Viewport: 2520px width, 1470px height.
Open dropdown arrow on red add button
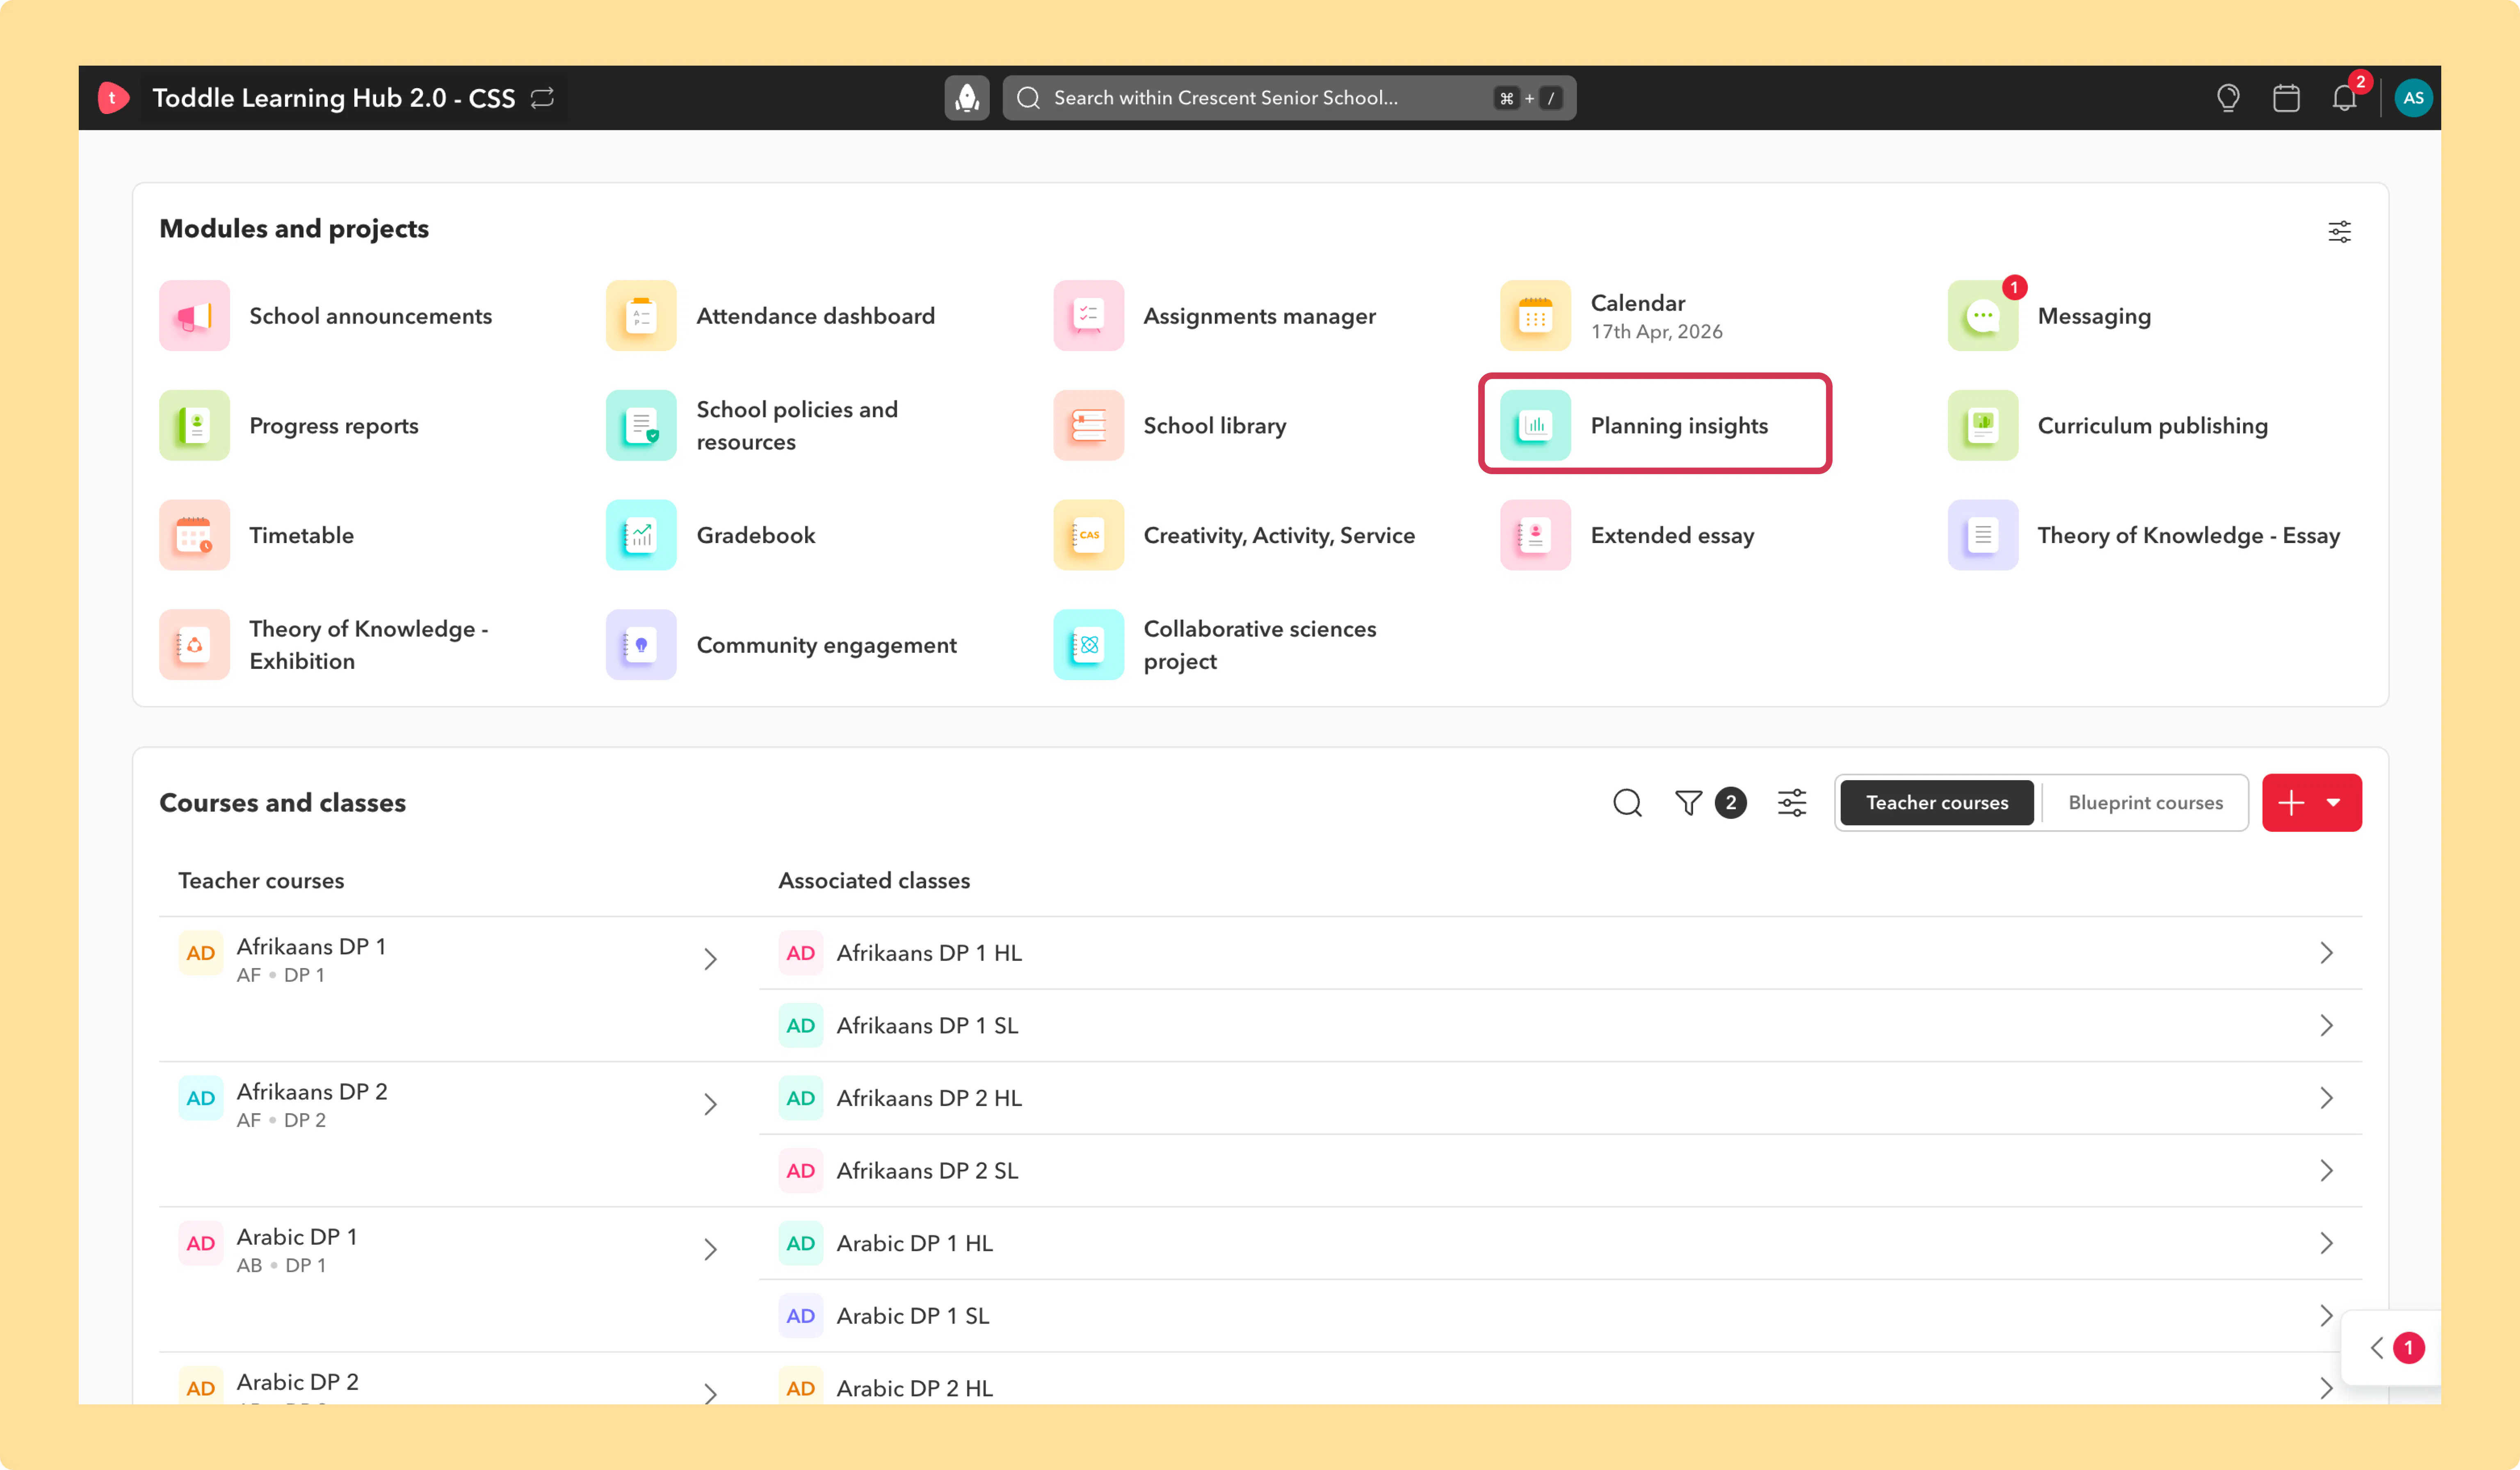(x=2333, y=803)
